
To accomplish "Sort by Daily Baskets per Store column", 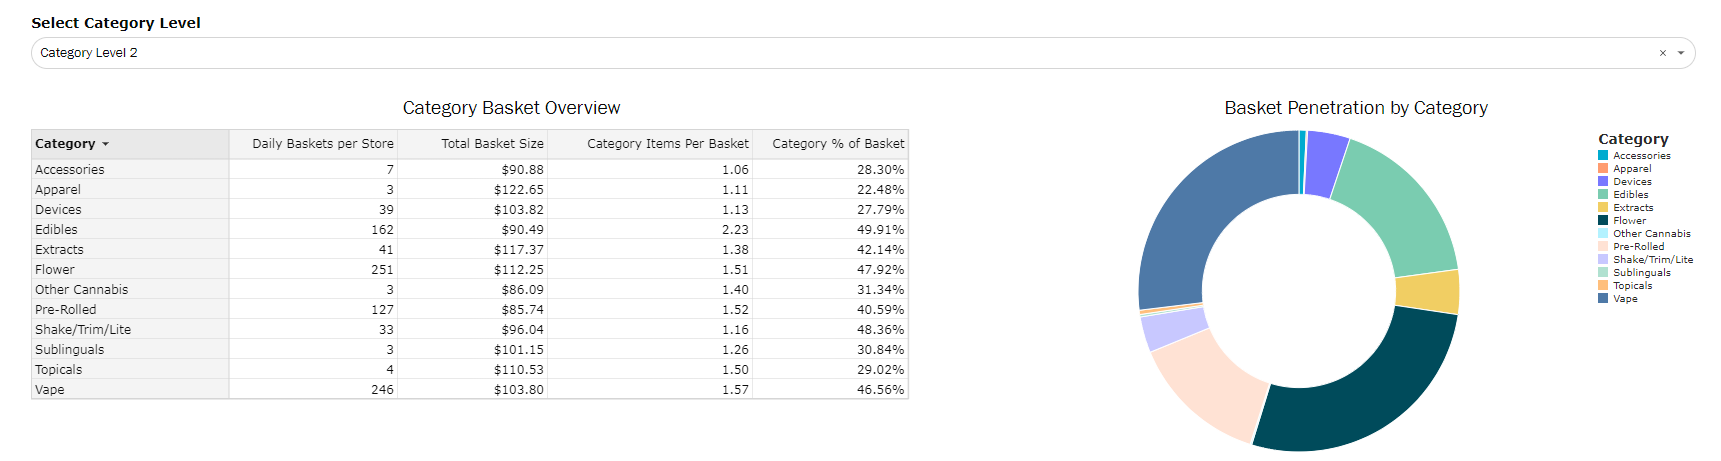I will 322,144.
